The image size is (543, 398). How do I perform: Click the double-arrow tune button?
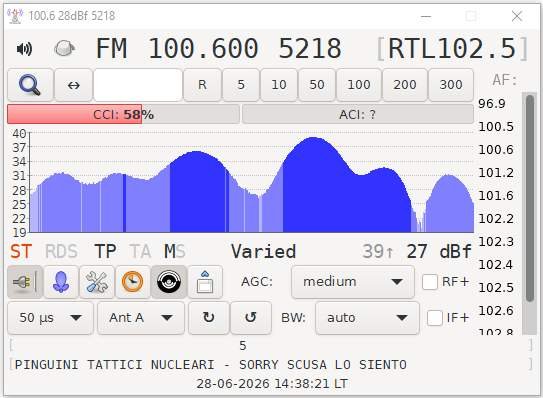(x=73, y=85)
